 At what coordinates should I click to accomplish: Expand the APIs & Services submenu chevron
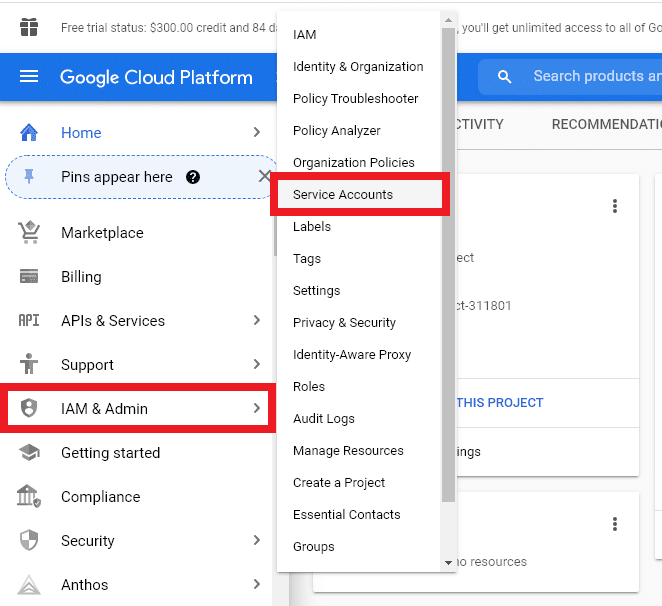click(257, 320)
